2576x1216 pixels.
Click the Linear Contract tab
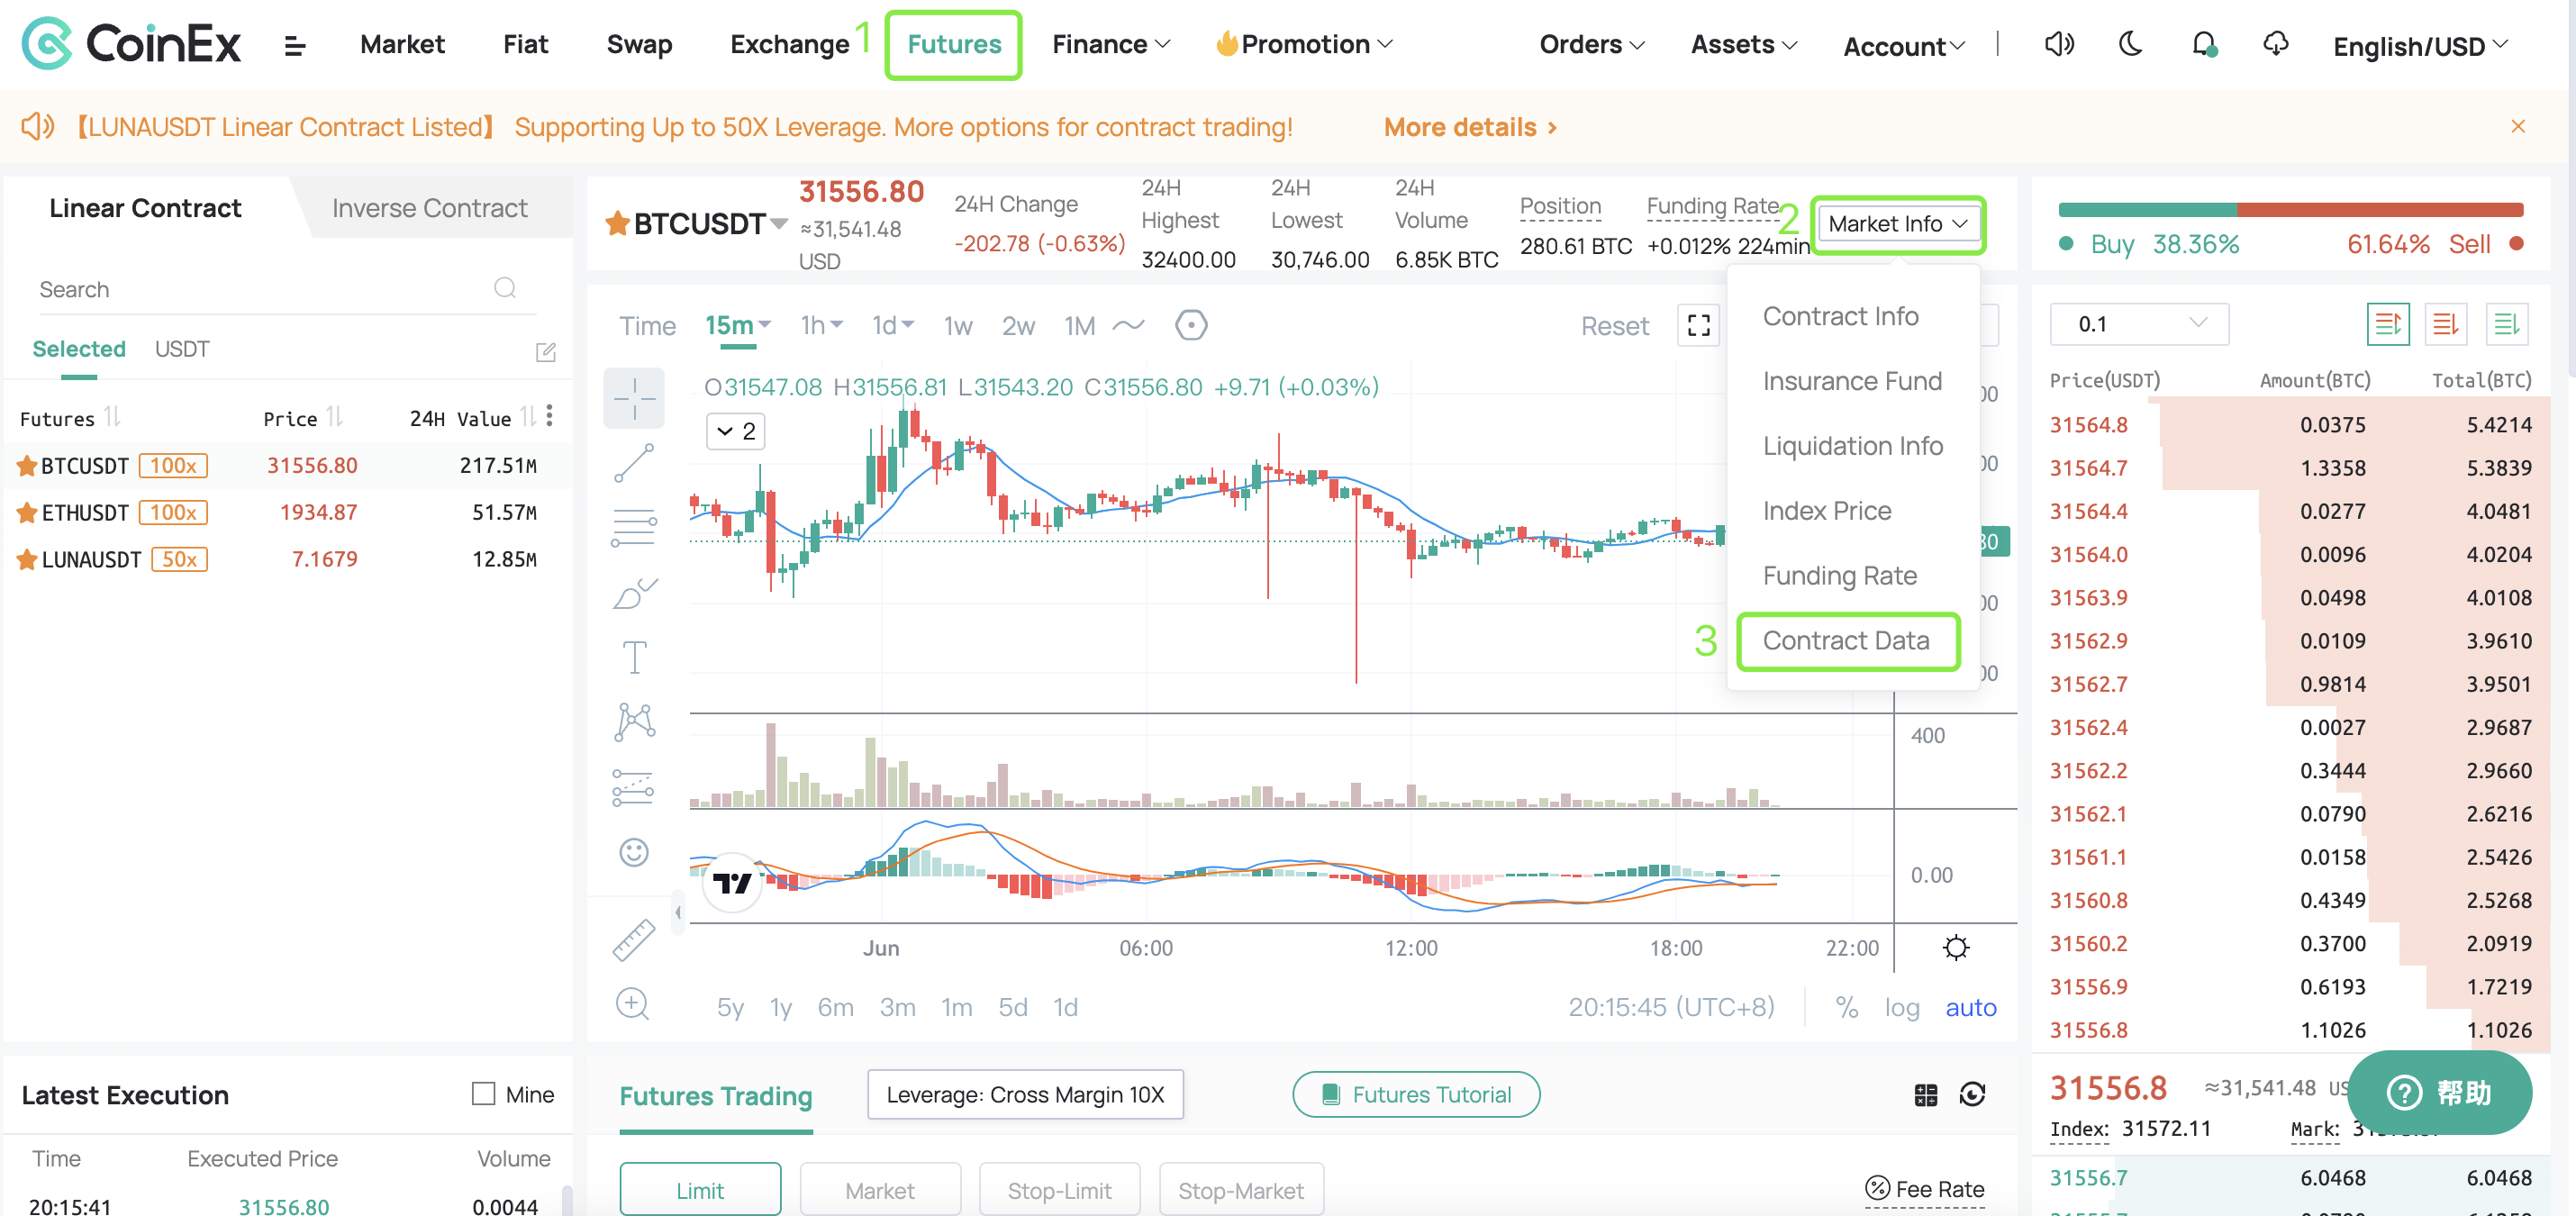click(x=146, y=207)
